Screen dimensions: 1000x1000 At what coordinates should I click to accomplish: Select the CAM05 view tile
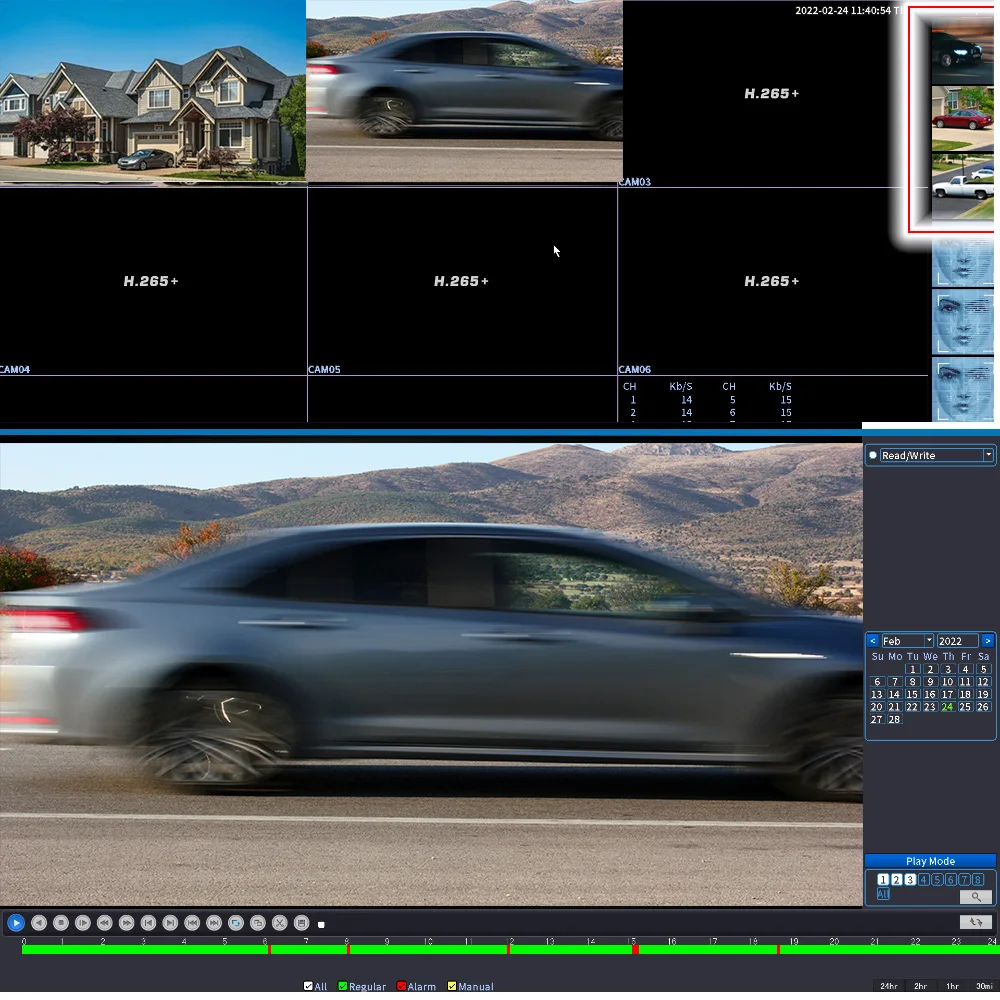[x=462, y=281]
